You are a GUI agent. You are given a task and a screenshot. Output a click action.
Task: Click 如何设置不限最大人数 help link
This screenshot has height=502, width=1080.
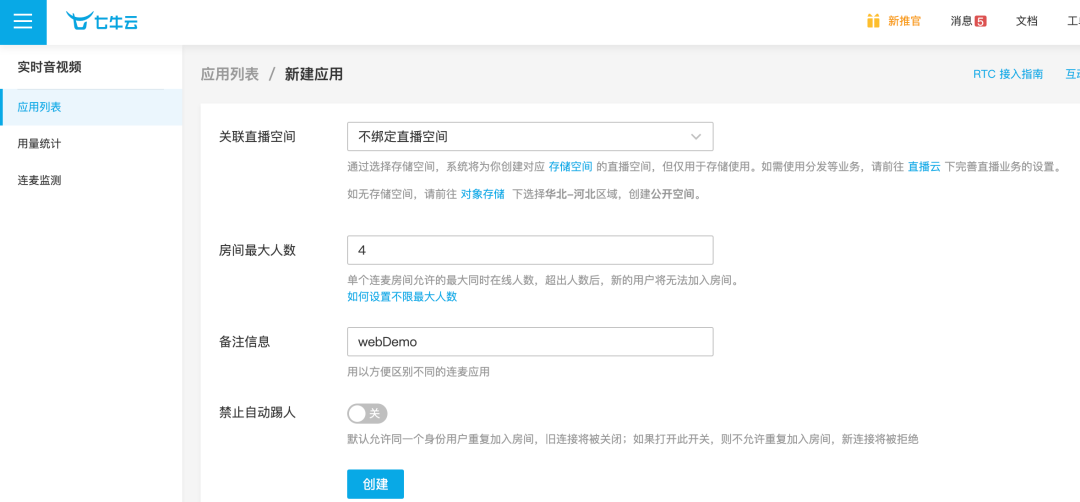click(x=402, y=297)
